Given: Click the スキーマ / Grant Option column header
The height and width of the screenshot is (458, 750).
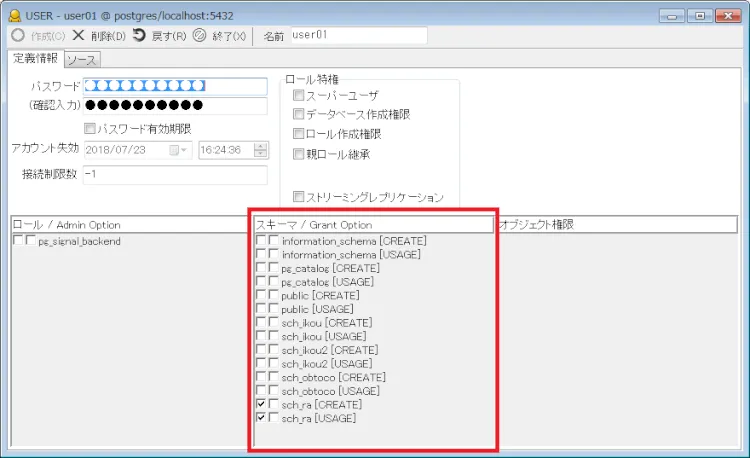Looking at the screenshot, I should pyautogui.click(x=373, y=225).
